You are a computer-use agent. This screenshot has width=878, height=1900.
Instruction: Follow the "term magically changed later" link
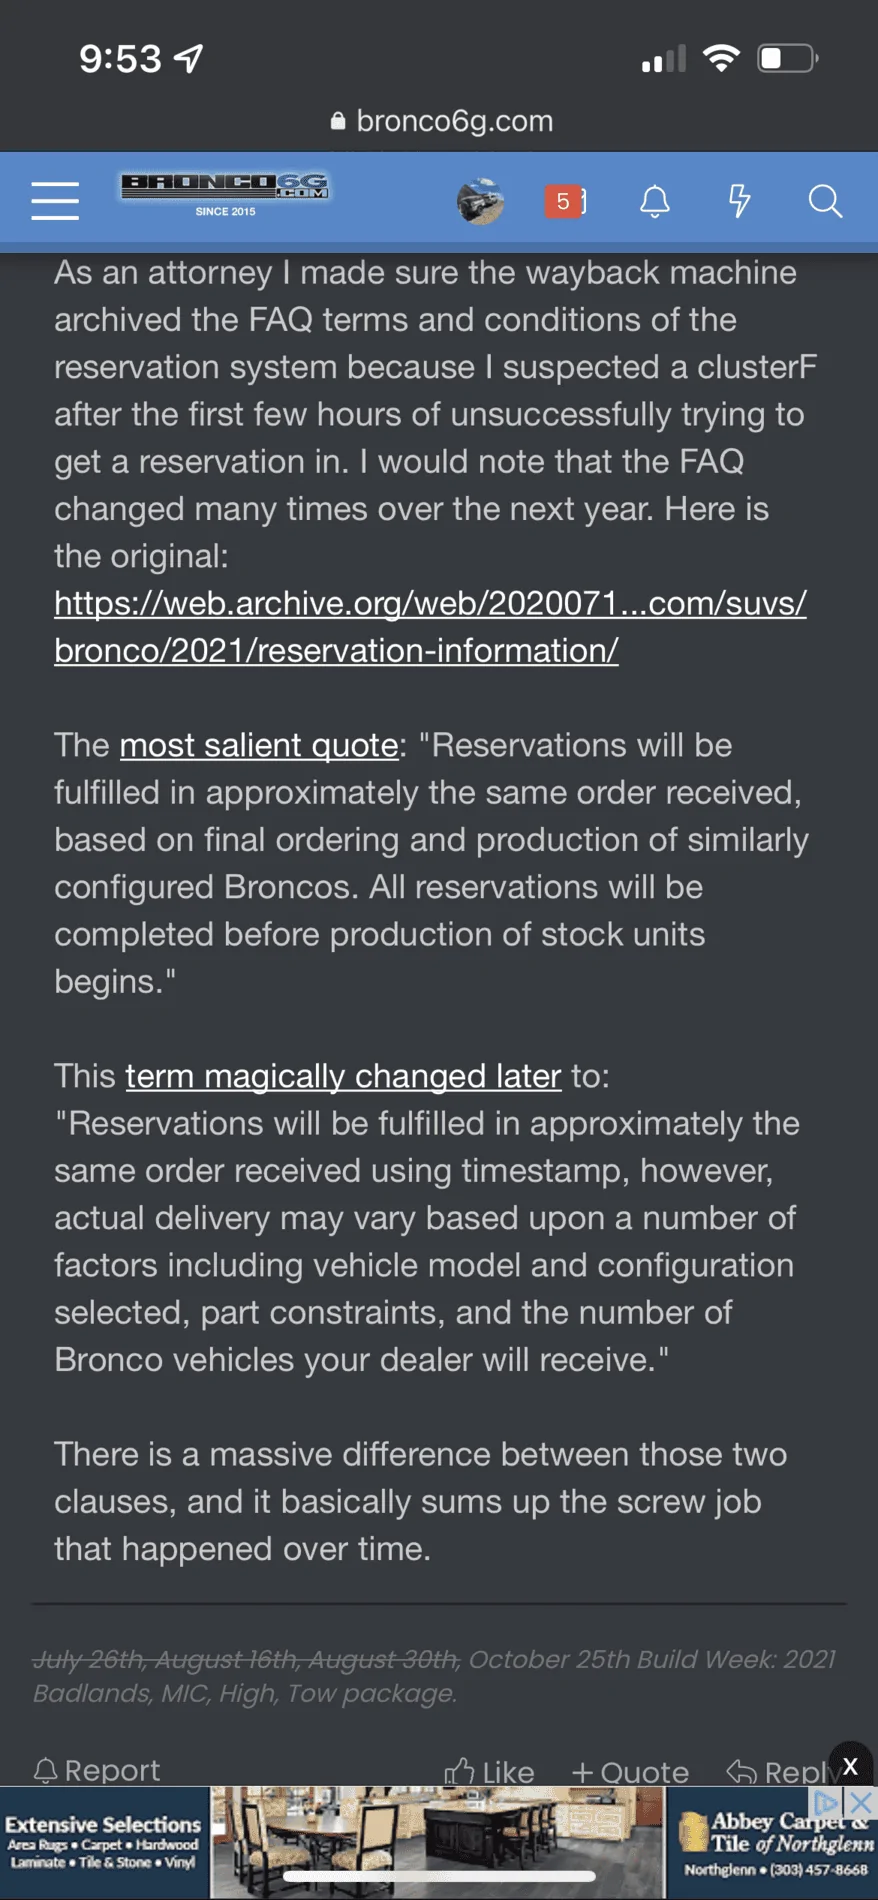coord(343,1076)
